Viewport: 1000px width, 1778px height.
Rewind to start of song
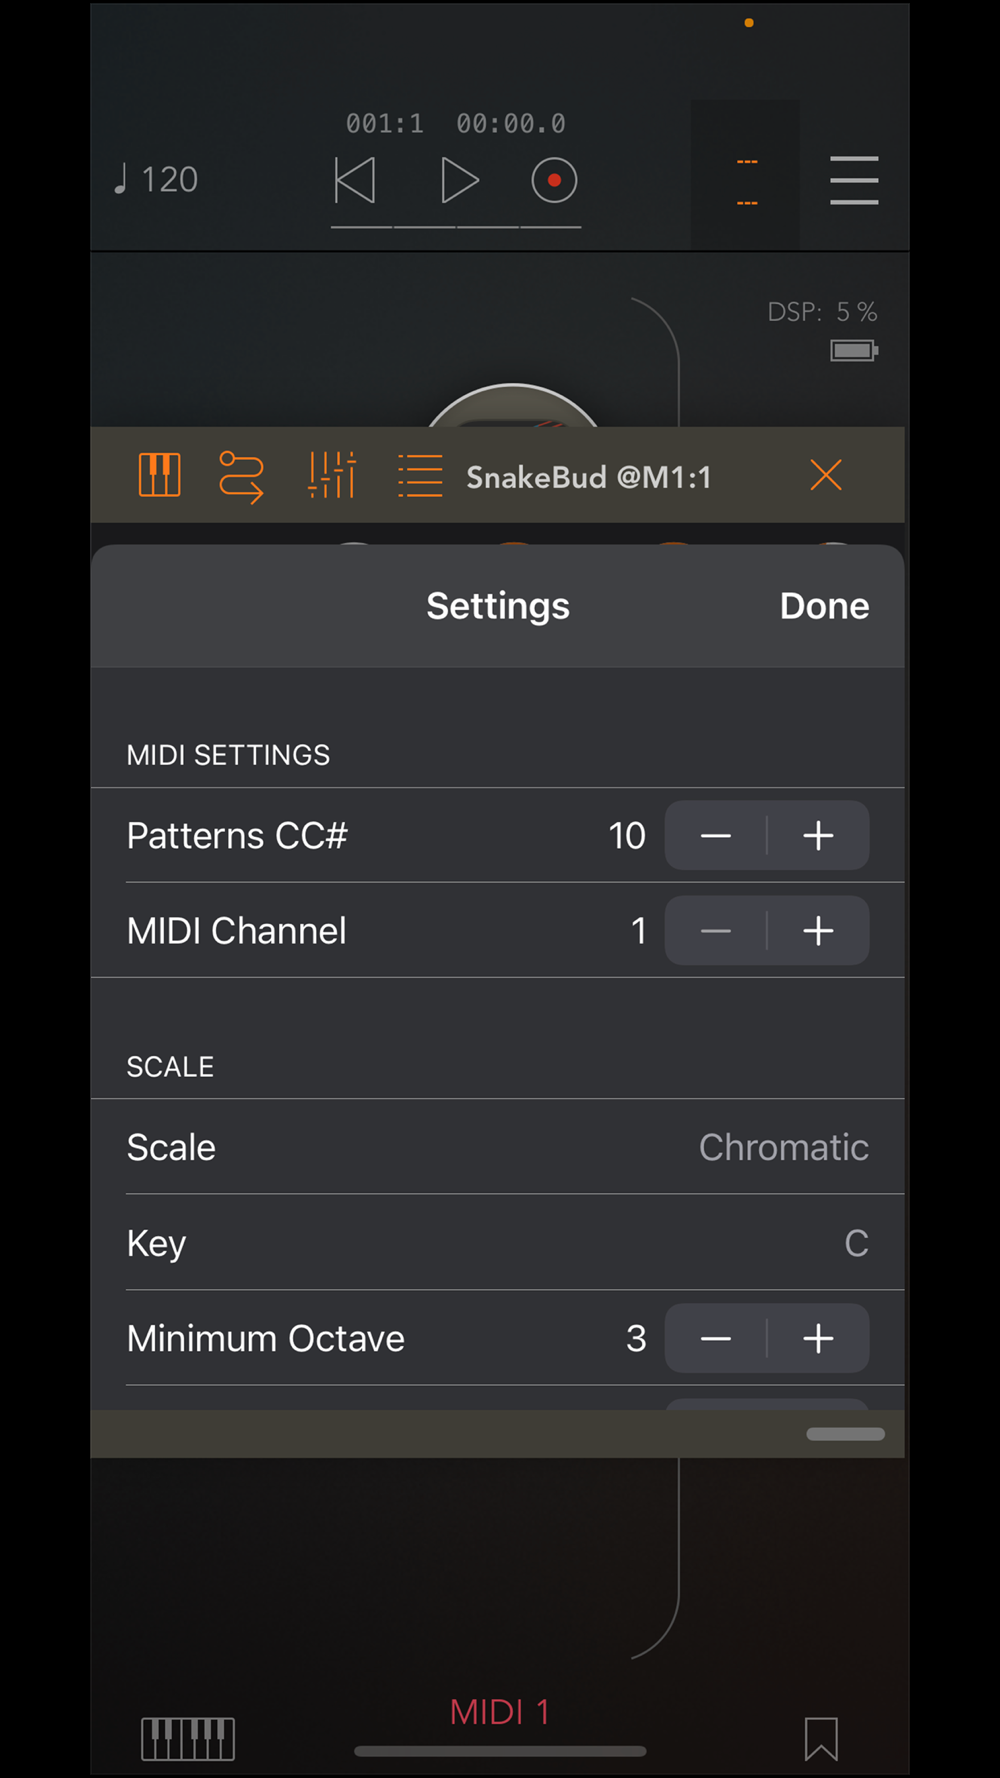(x=355, y=181)
